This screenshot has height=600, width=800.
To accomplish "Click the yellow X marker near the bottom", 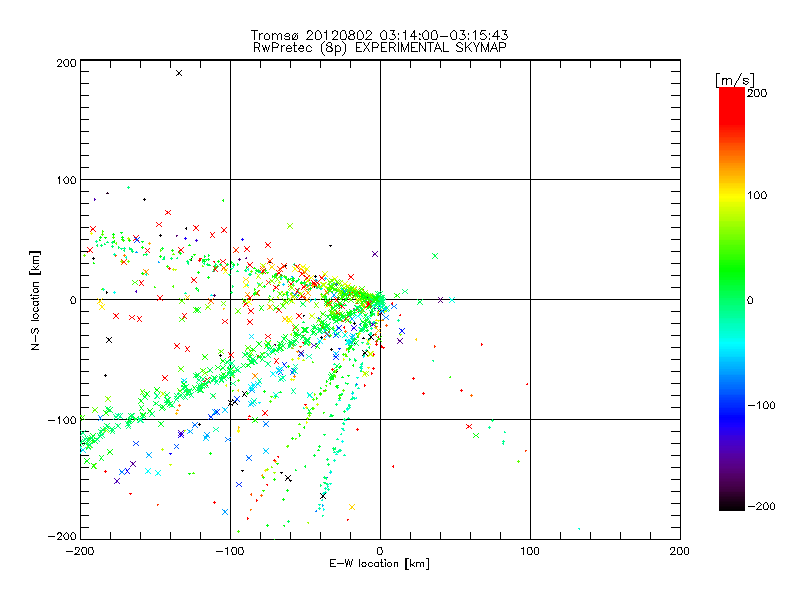I will (352, 507).
